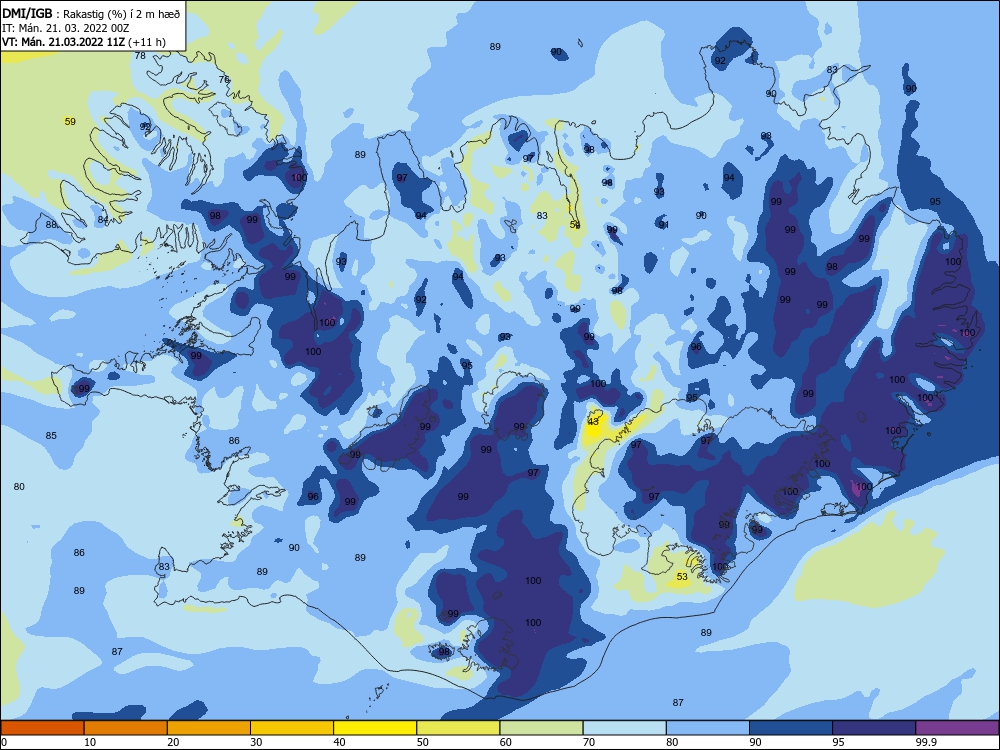Click the '91' humidity value on the map
Viewport: 1000px width, 750px height.
click(x=663, y=225)
